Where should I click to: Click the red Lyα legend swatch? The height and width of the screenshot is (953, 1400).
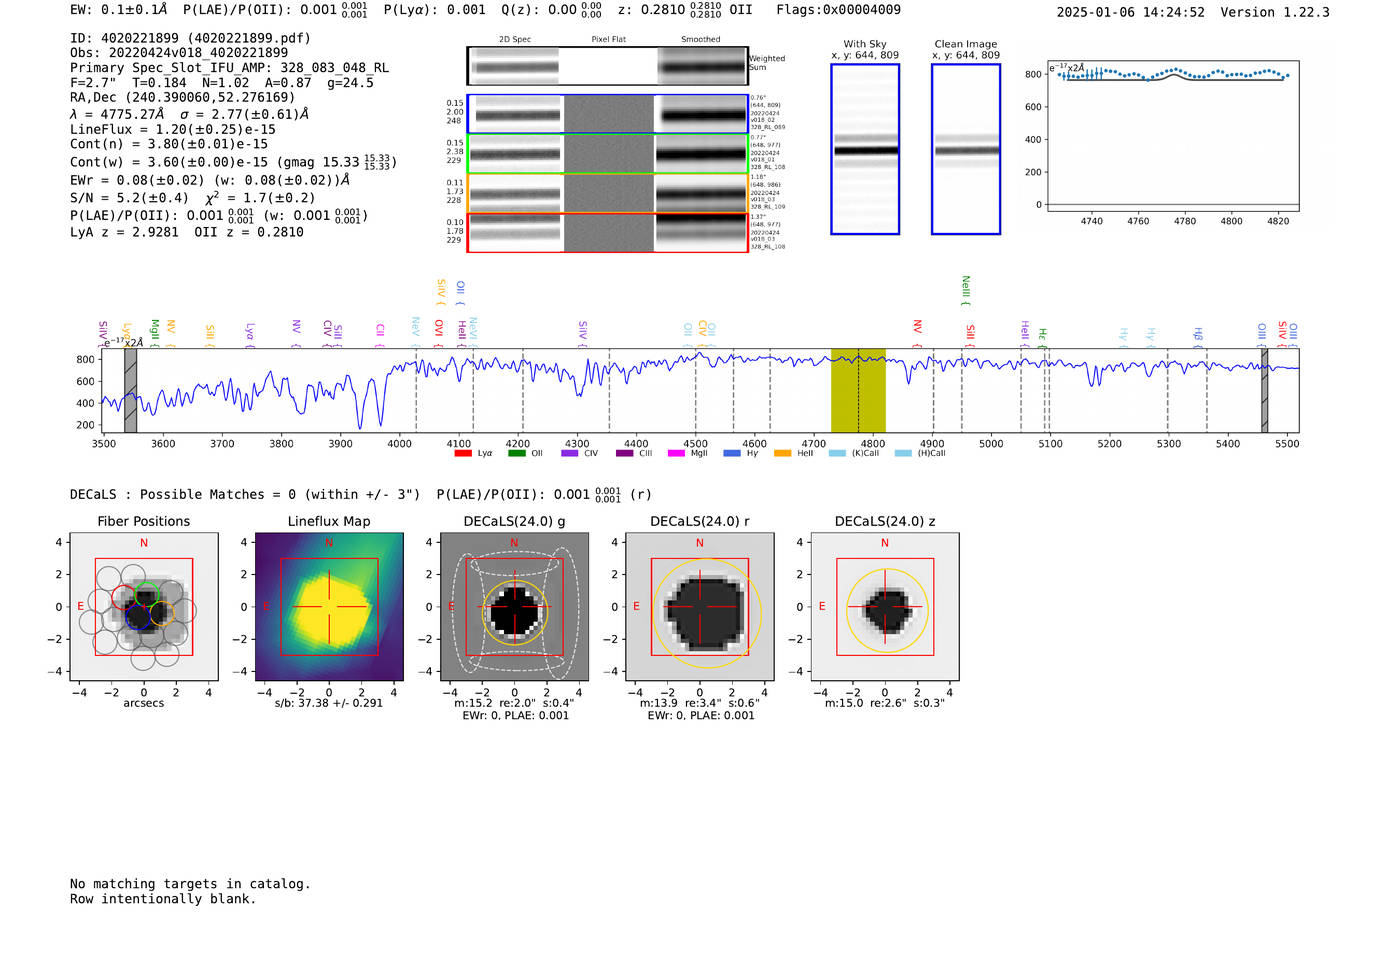coord(463,453)
